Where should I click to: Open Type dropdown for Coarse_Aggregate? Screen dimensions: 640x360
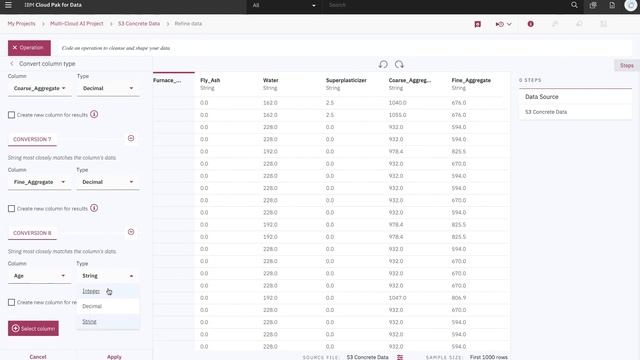108,88
